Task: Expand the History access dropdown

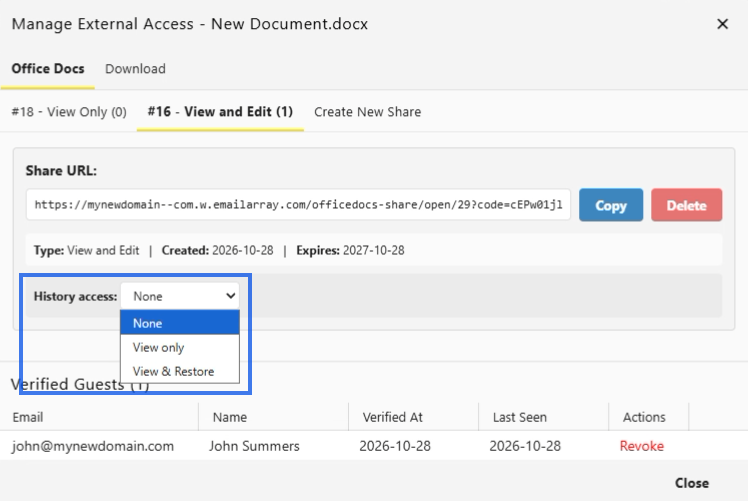Action: 180,296
